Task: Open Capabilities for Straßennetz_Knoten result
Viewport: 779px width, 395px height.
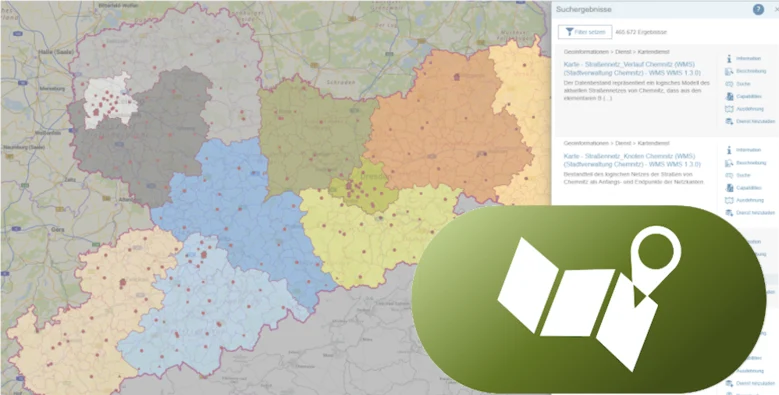Action: tap(744, 188)
